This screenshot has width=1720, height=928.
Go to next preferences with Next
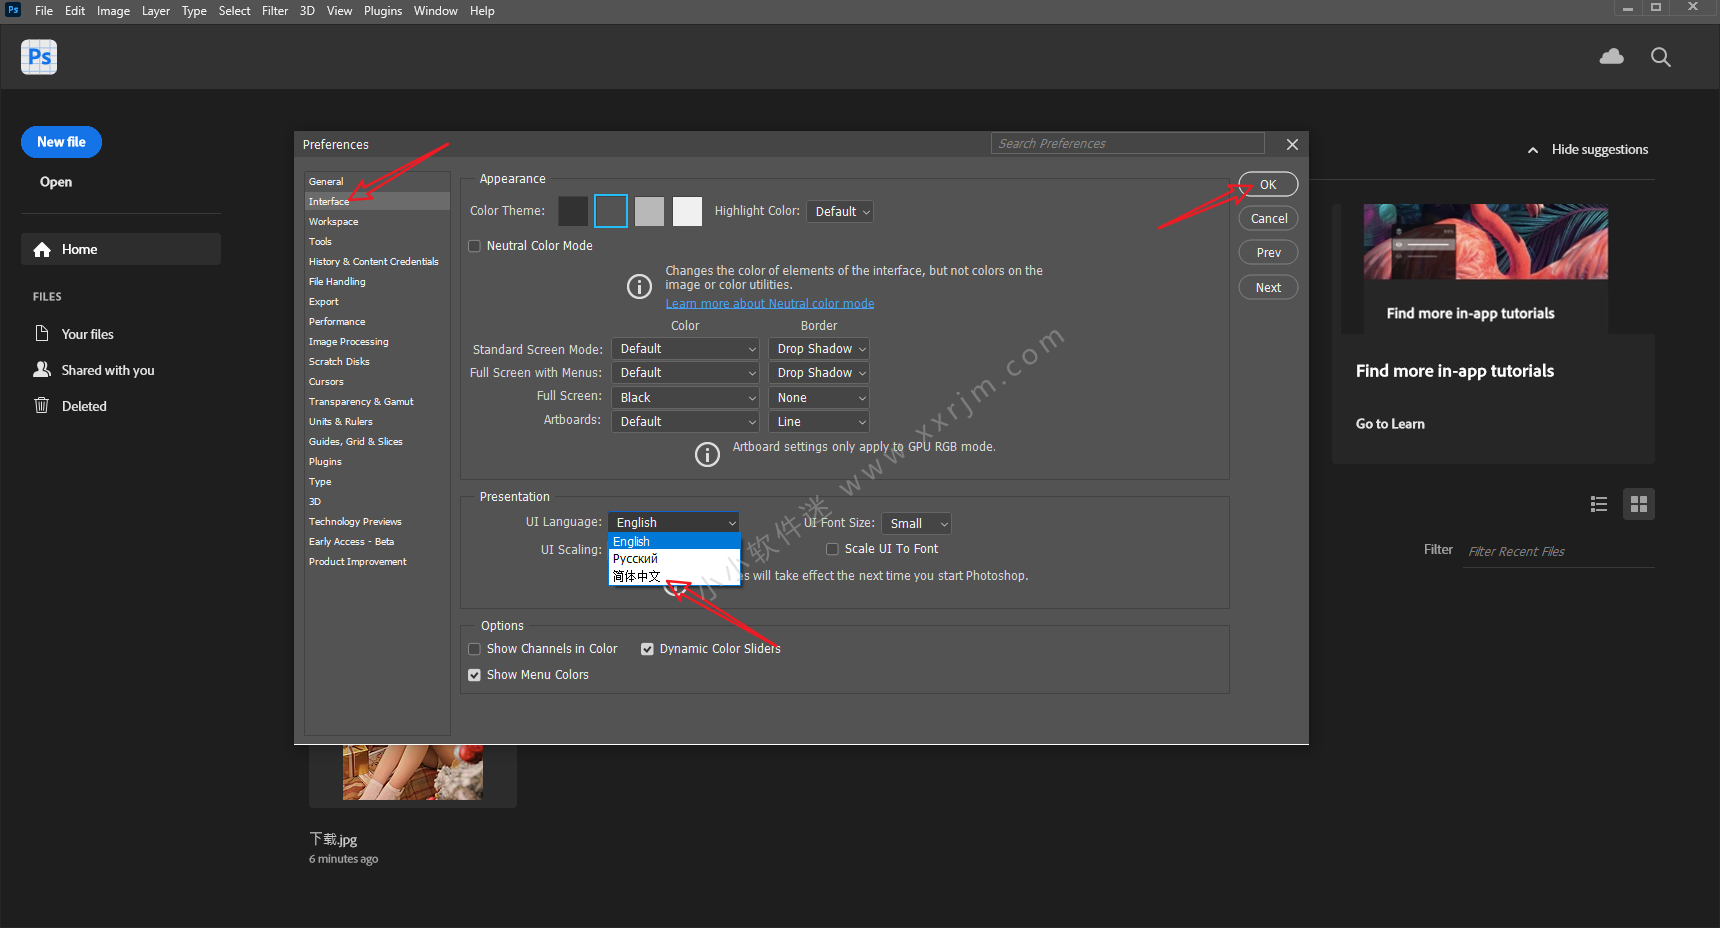pos(1268,288)
